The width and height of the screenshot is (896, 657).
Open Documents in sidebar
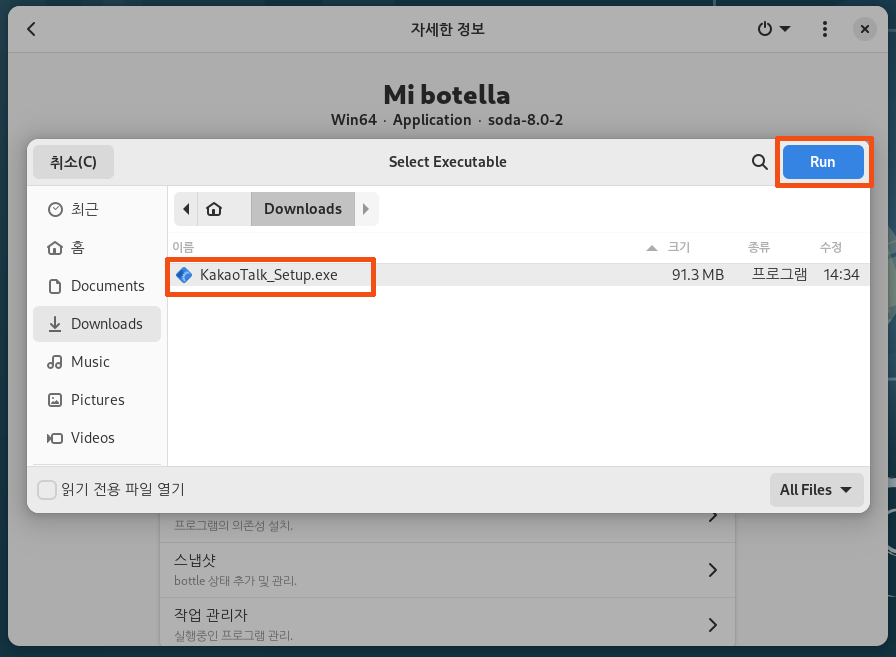tap(97, 286)
